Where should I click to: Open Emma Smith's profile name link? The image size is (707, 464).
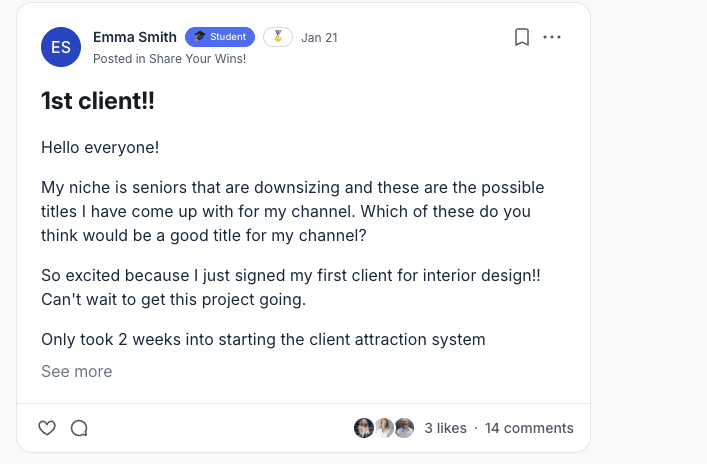pyautogui.click(x=134, y=37)
